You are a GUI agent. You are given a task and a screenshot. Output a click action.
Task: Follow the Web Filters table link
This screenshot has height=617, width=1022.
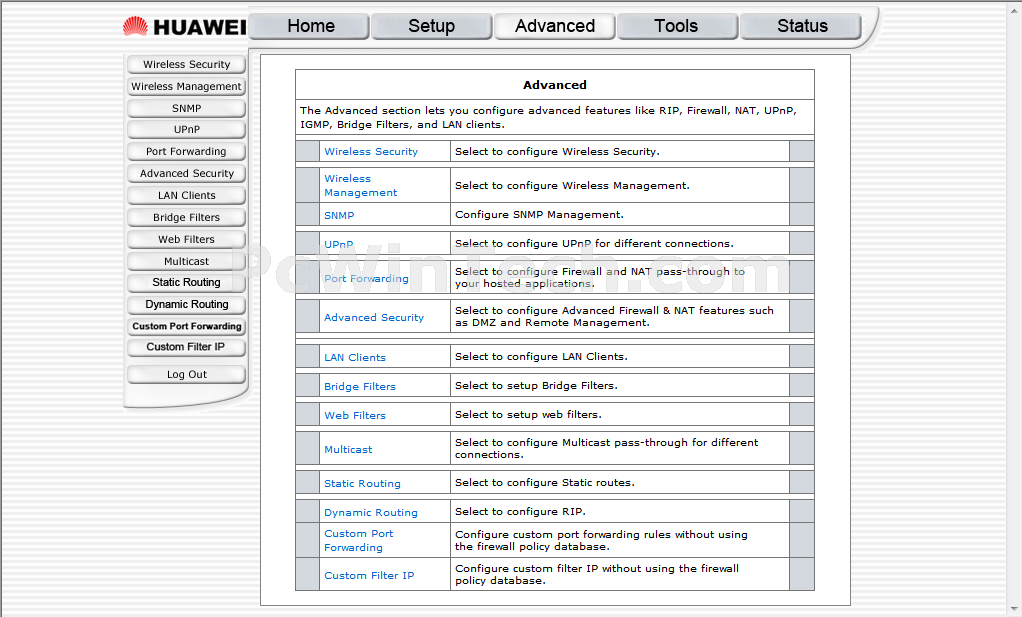[x=355, y=415]
